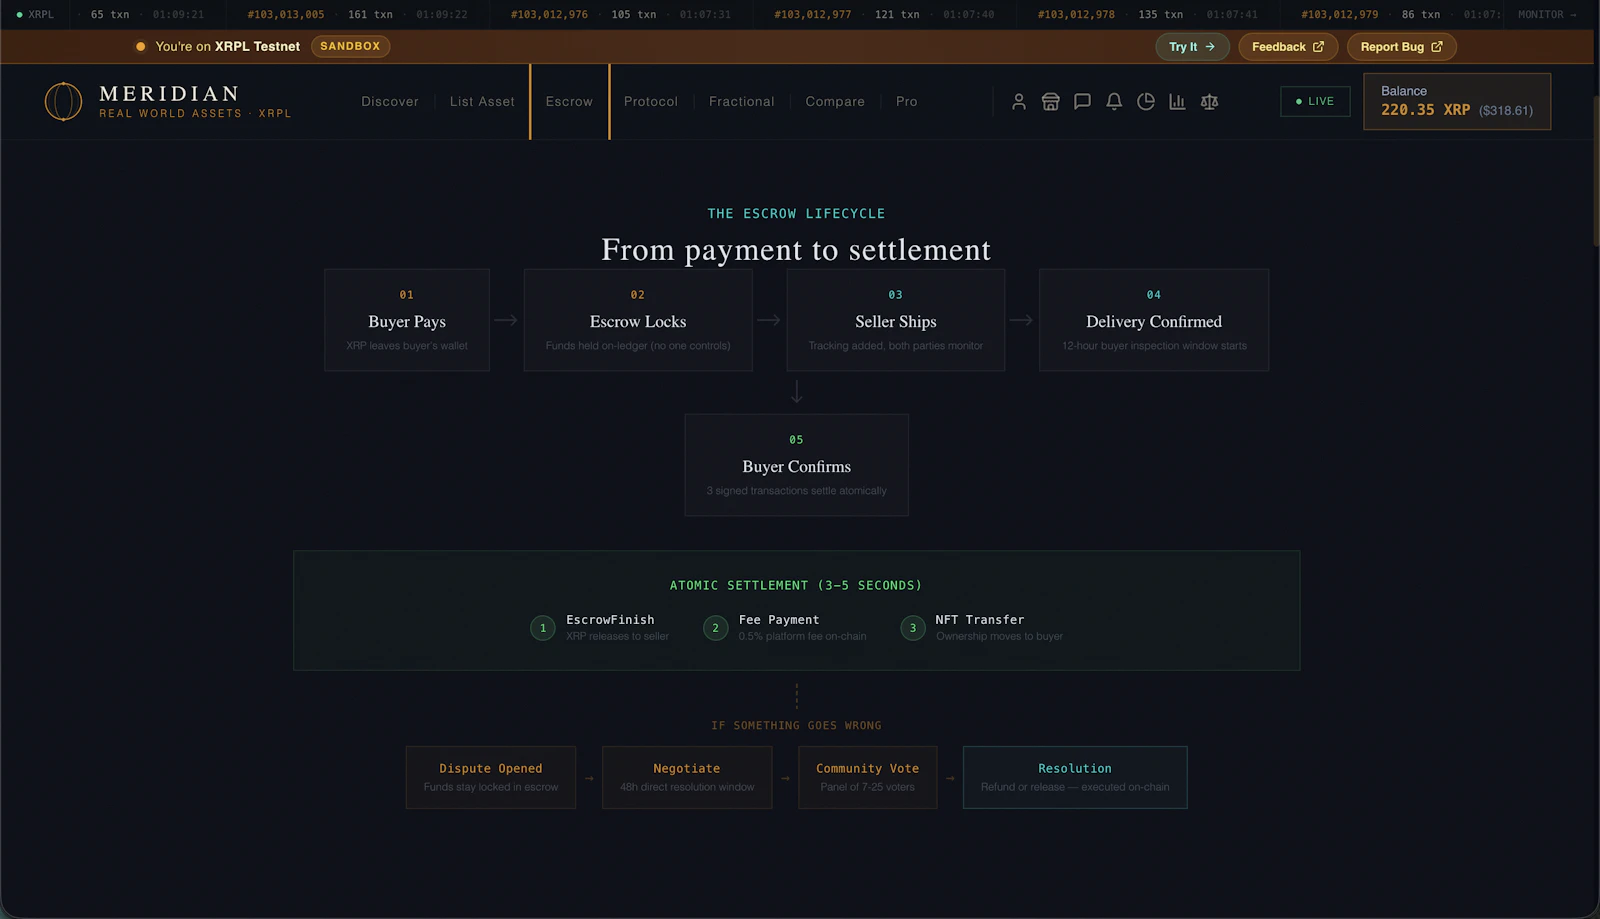The image size is (1600, 919).
Task: Open the Pro tab
Action: pos(907,102)
